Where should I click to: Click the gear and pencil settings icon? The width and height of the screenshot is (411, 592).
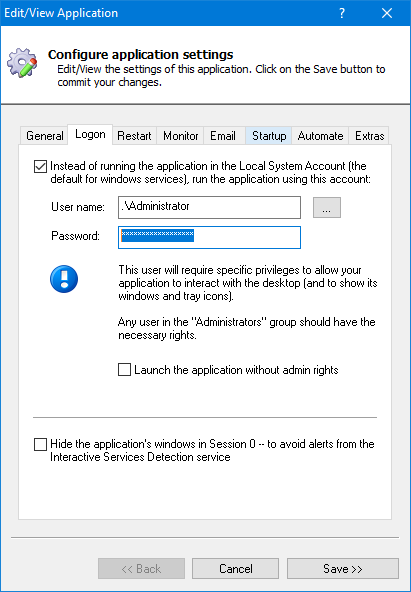[22, 63]
